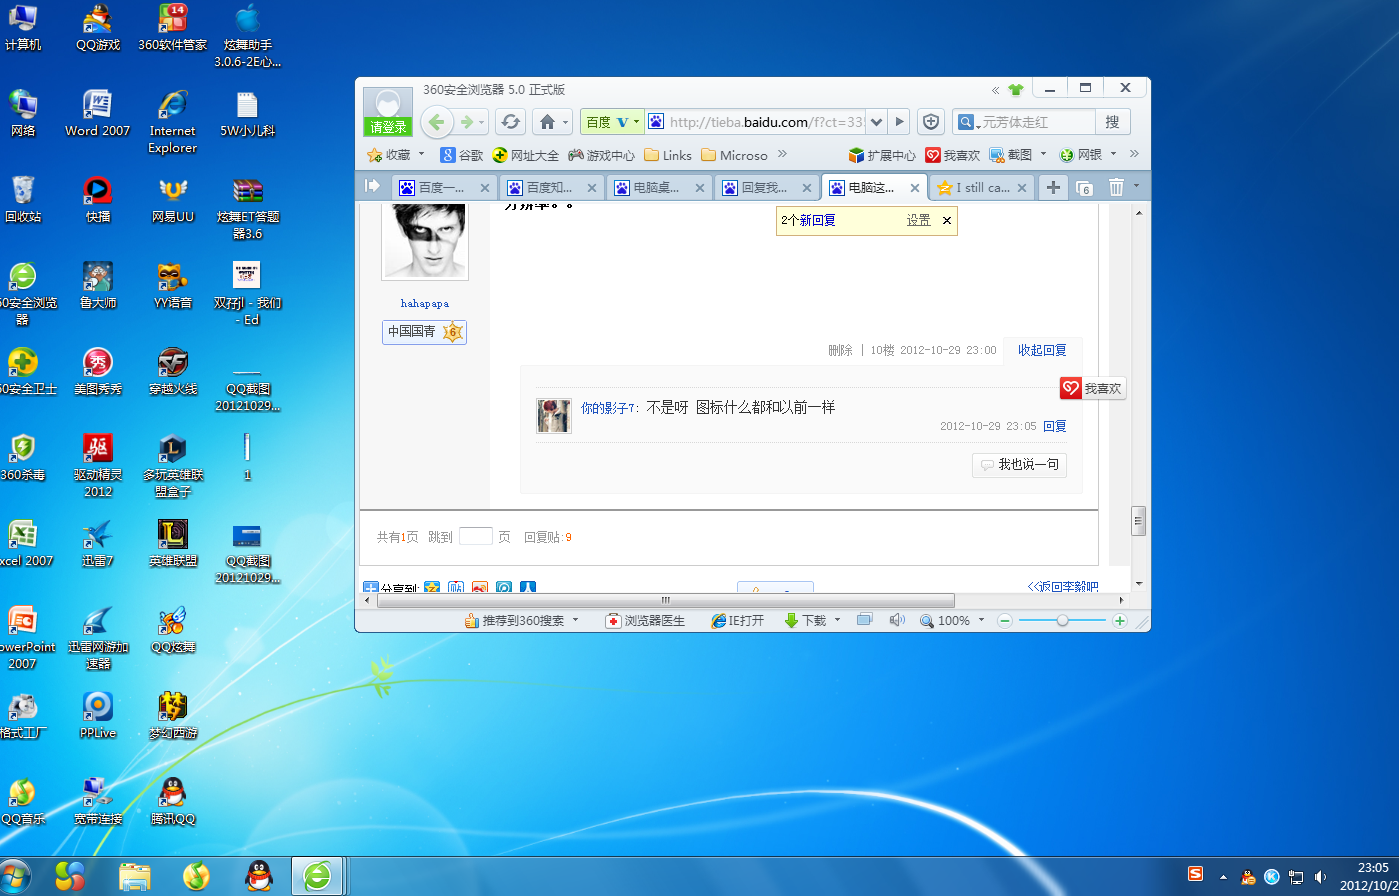Open 扩展中心 extension center
This screenshot has height=896, width=1399.
pos(882,155)
